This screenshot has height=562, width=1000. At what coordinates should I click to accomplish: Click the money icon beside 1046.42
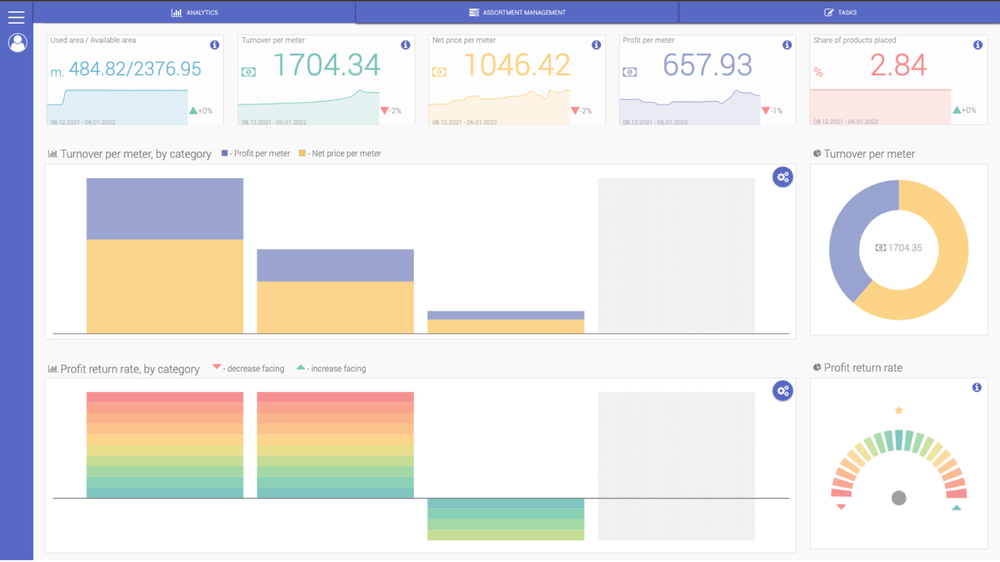pyautogui.click(x=439, y=72)
